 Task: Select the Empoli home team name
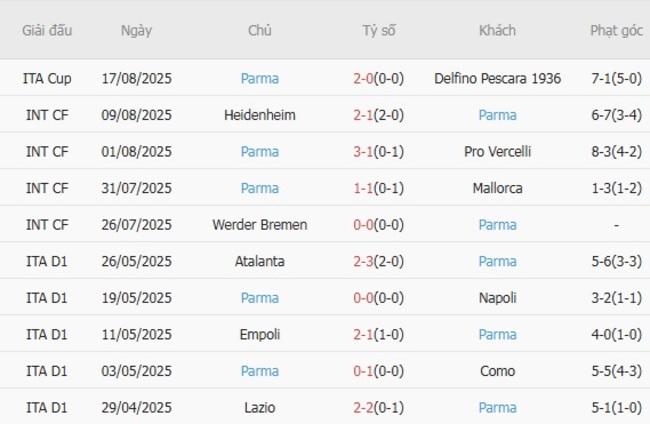pos(260,334)
